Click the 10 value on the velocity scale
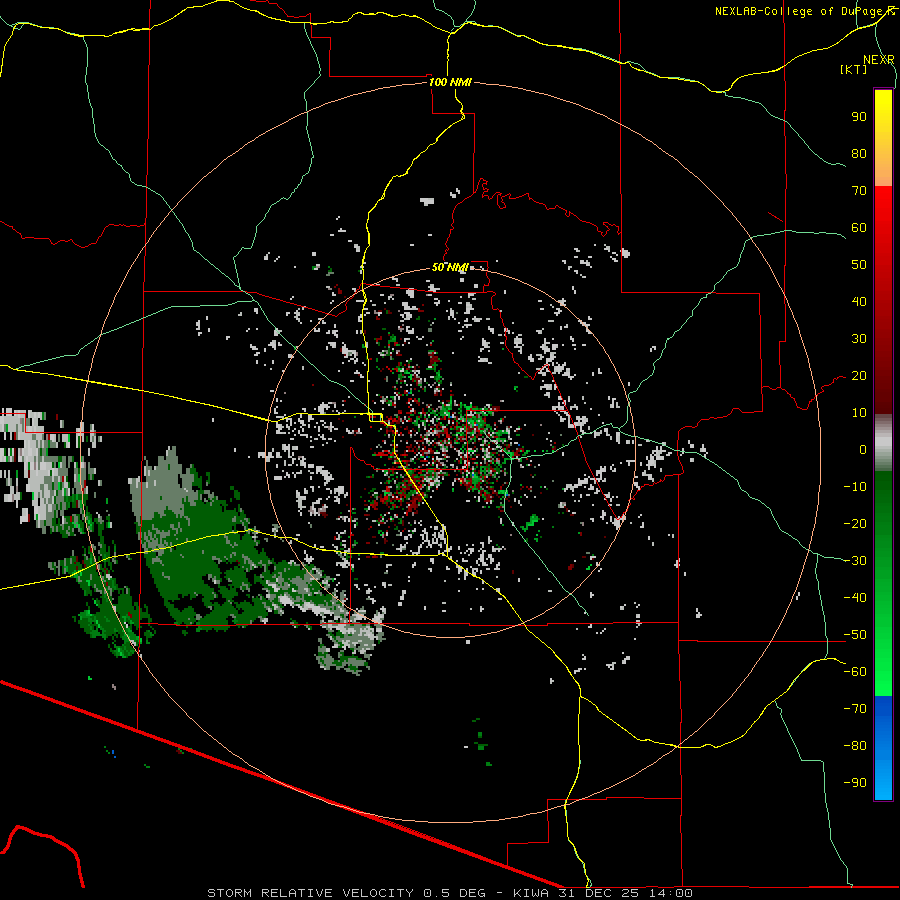 click(859, 413)
